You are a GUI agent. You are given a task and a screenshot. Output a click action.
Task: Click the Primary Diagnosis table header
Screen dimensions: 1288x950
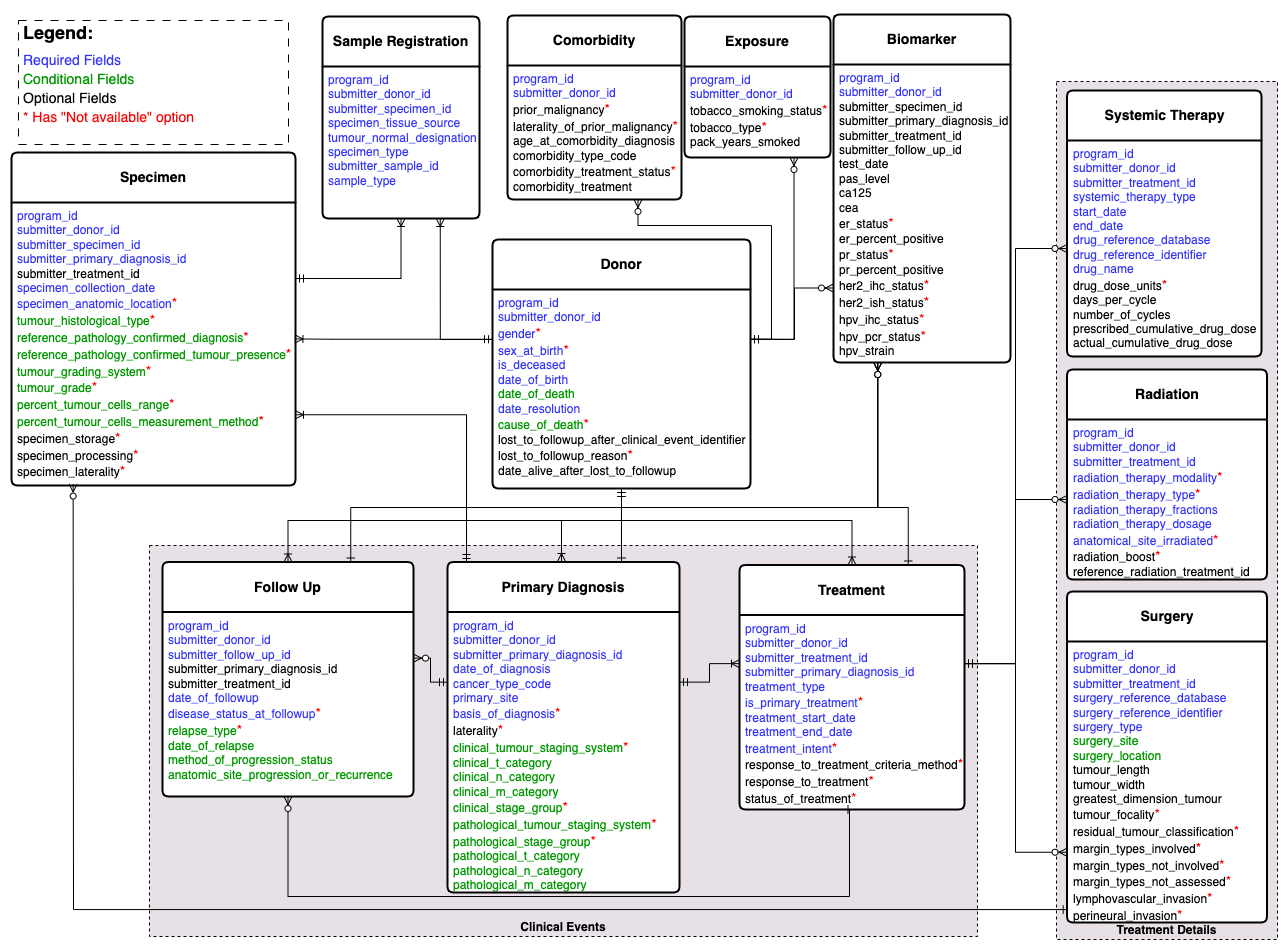(562, 588)
